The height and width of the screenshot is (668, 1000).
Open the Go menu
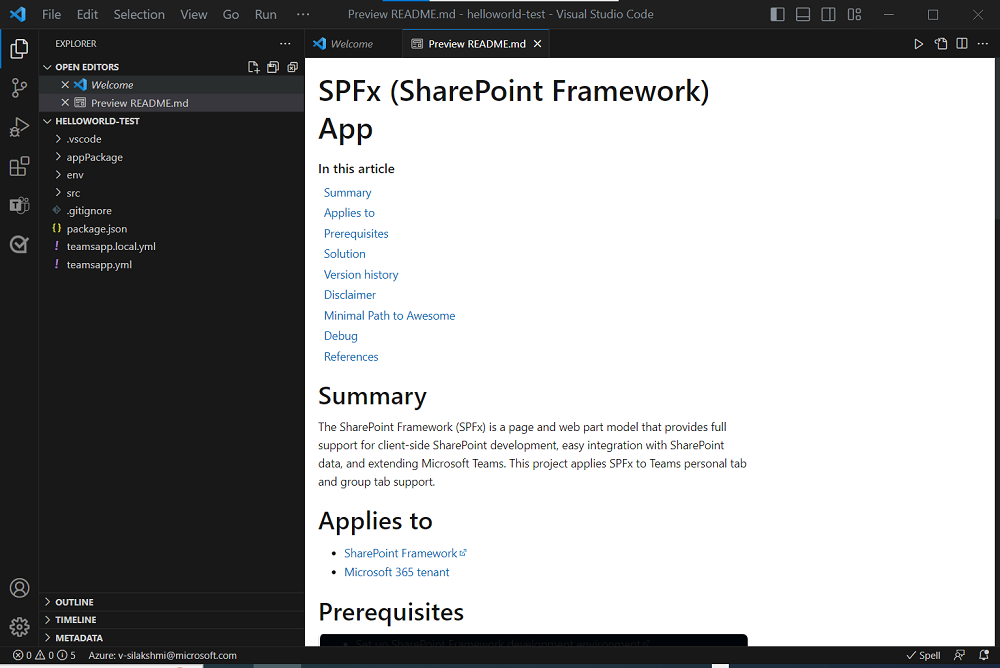coord(231,14)
